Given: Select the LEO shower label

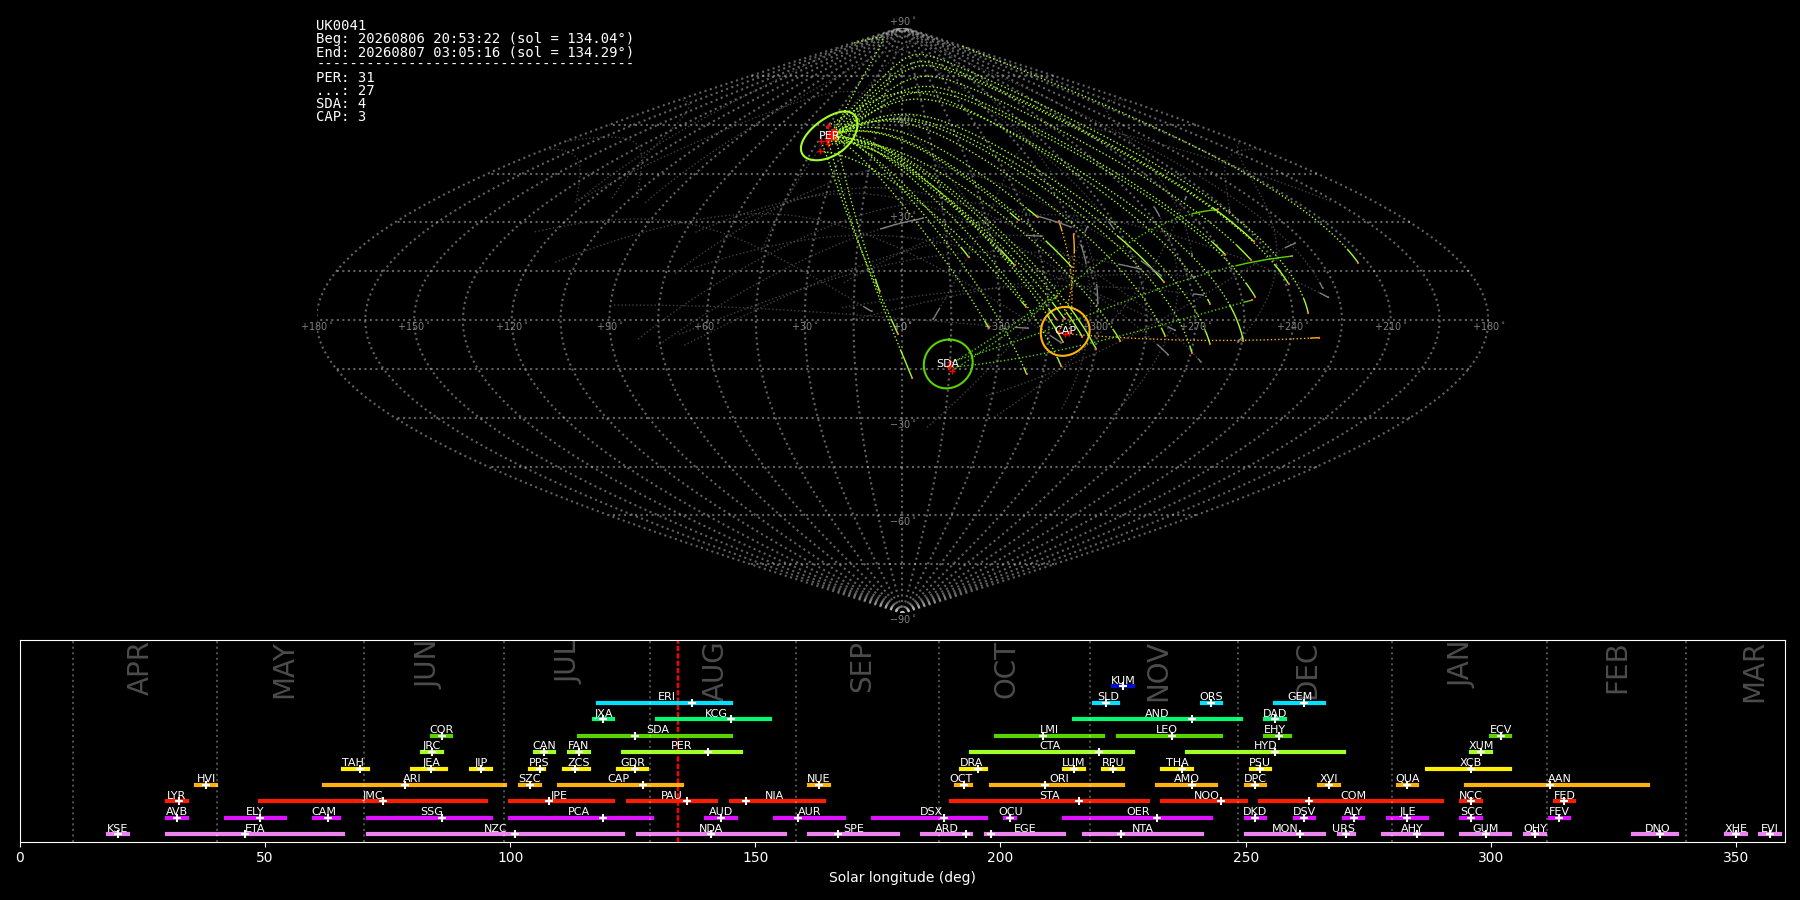Looking at the screenshot, I should coord(1167,730).
